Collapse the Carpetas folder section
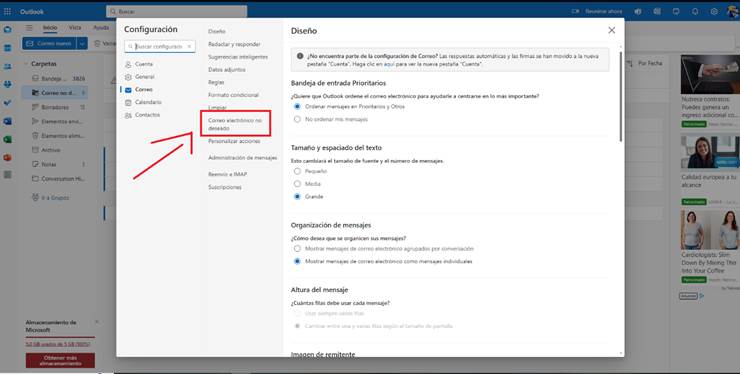This screenshot has width=740, height=374. click(26, 64)
